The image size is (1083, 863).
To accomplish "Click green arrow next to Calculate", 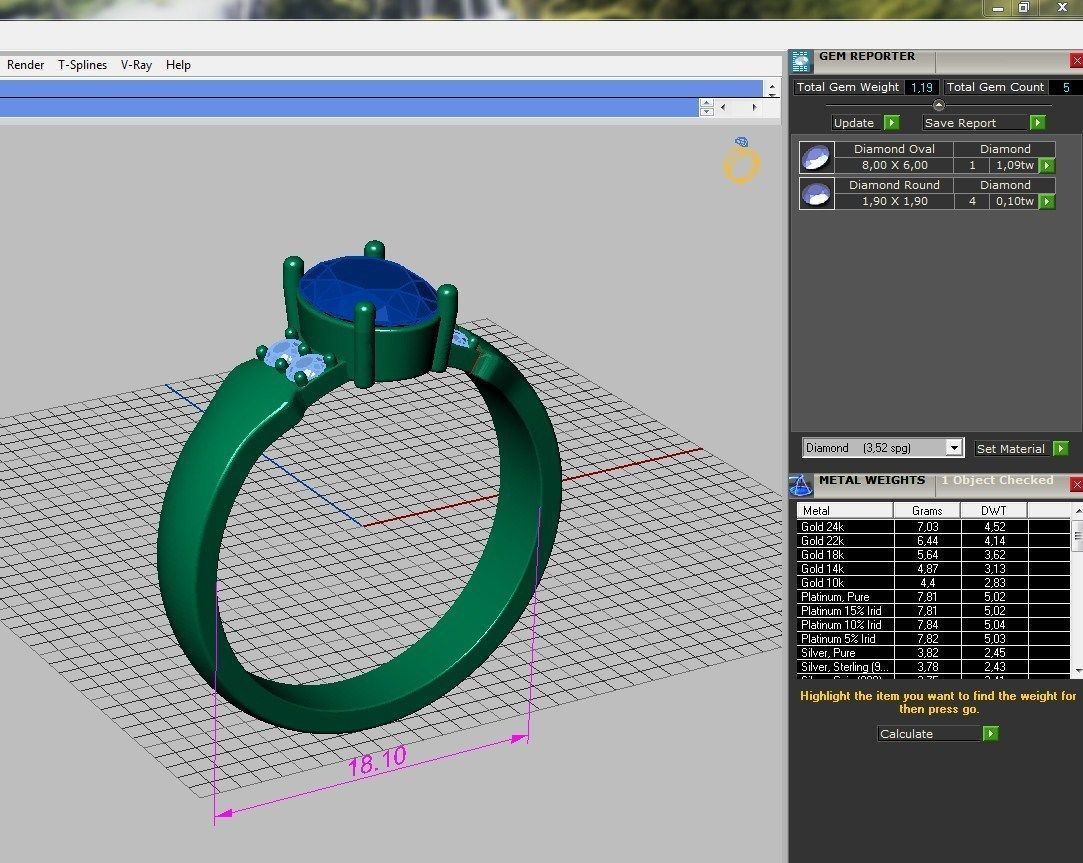I will pyautogui.click(x=990, y=733).
